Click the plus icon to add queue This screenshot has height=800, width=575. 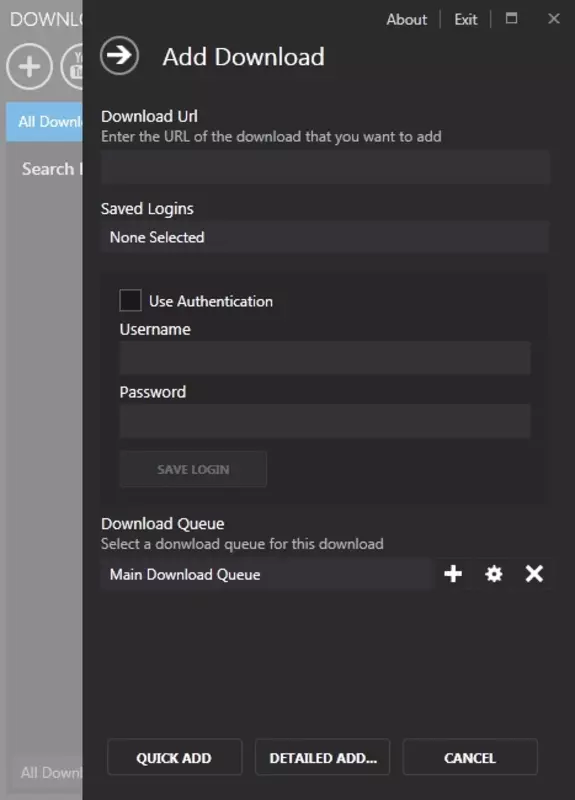coord(453,574)
